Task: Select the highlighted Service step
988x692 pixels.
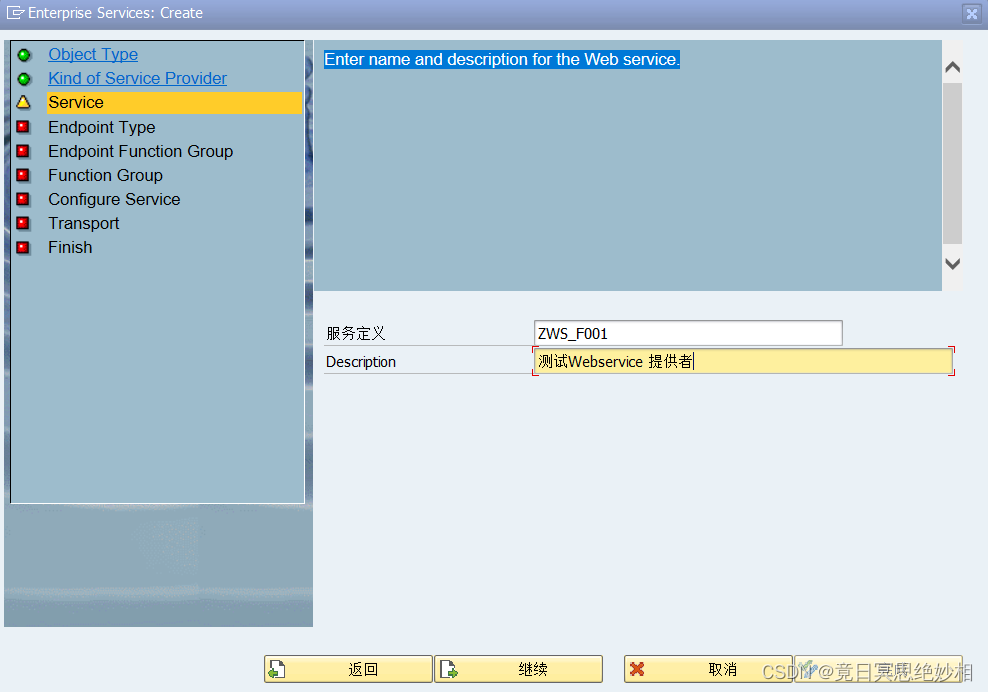Action: 76,102
